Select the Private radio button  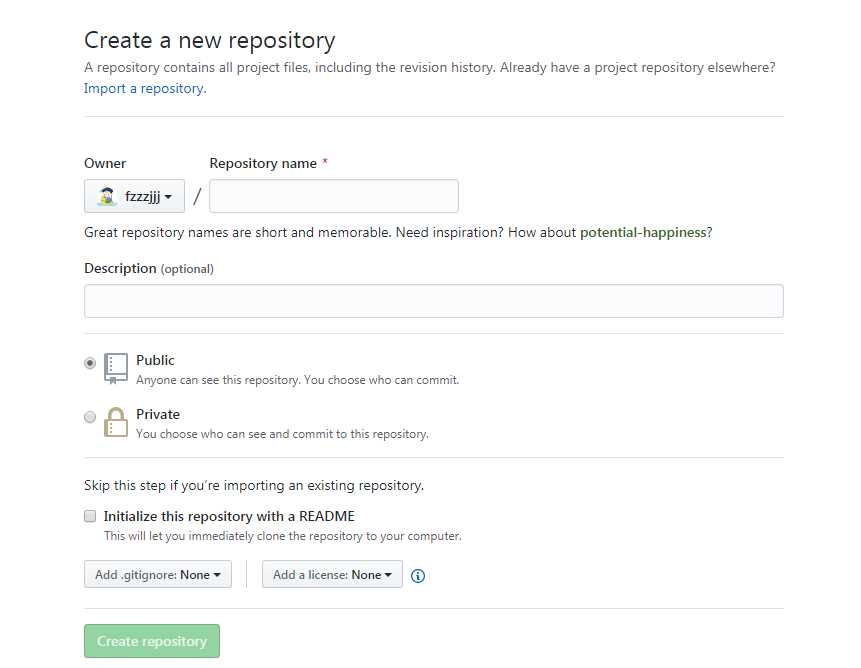tap(90, 417)
